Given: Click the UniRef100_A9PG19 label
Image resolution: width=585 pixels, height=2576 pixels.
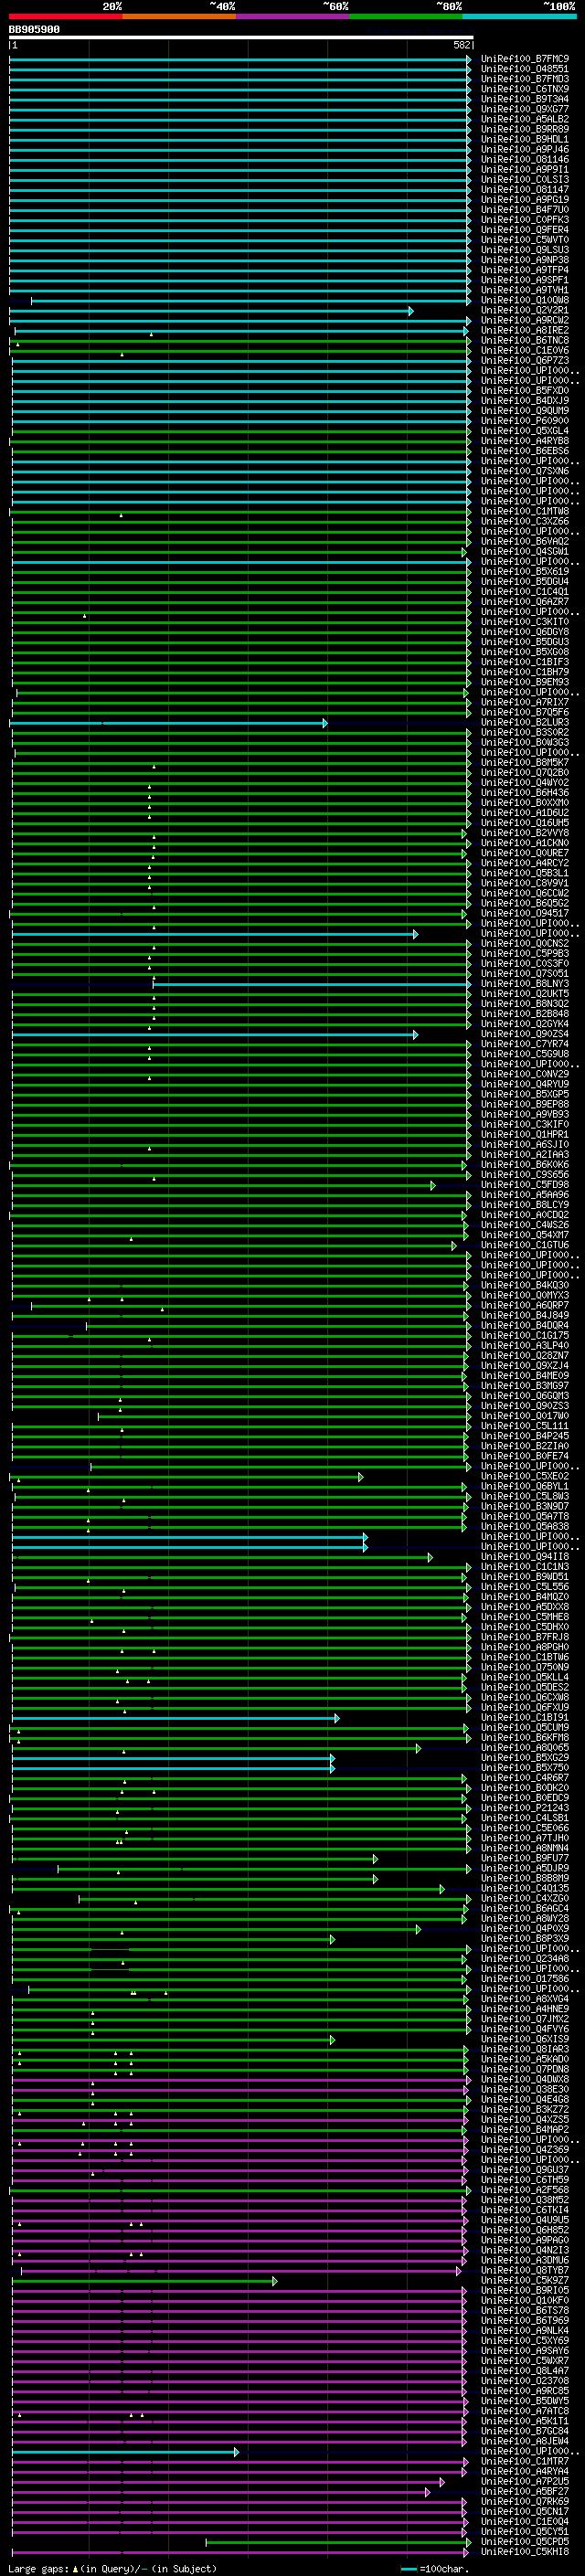Looking at the screenshot, I should click(524, 199).
